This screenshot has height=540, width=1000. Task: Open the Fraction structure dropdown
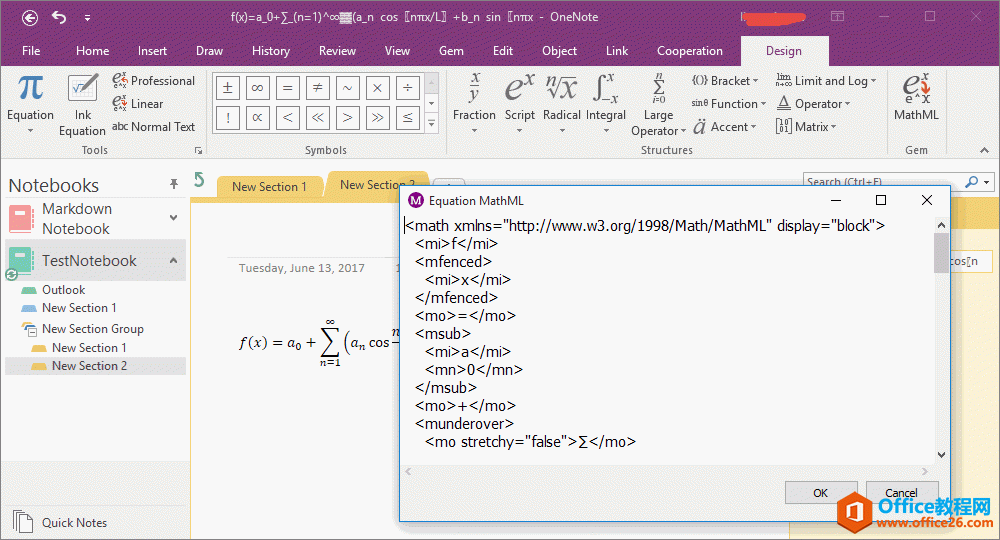[x=474, y=103]
